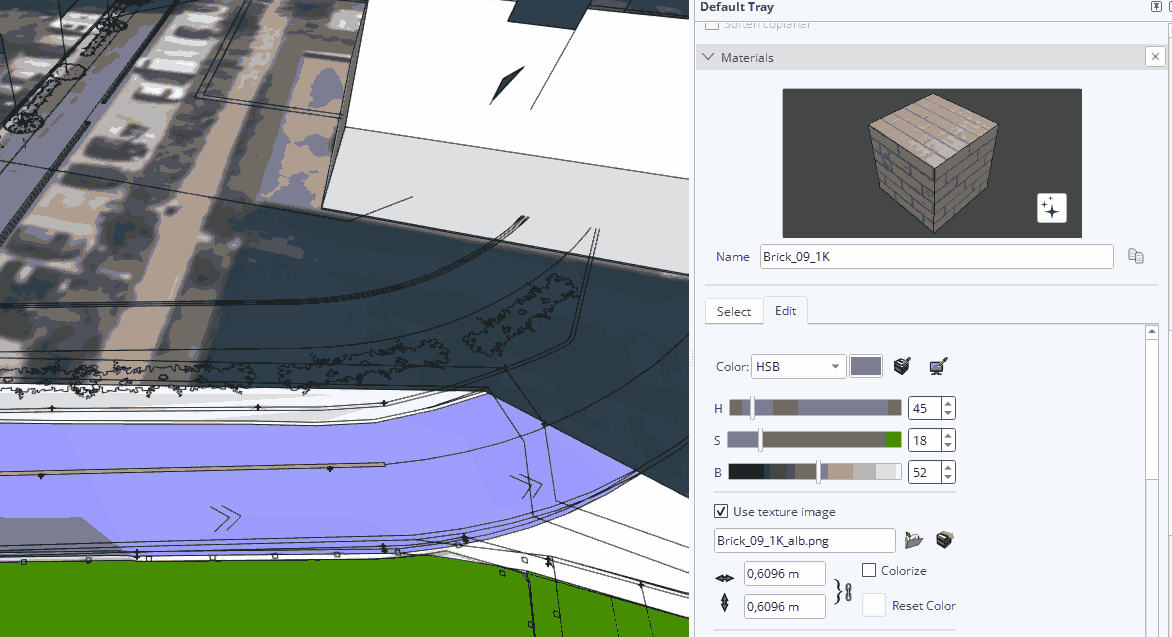The width and height of the screenshot is (1172, 637).
Task: Click the texture width 0,6096 m field
Action: [785, 573]
